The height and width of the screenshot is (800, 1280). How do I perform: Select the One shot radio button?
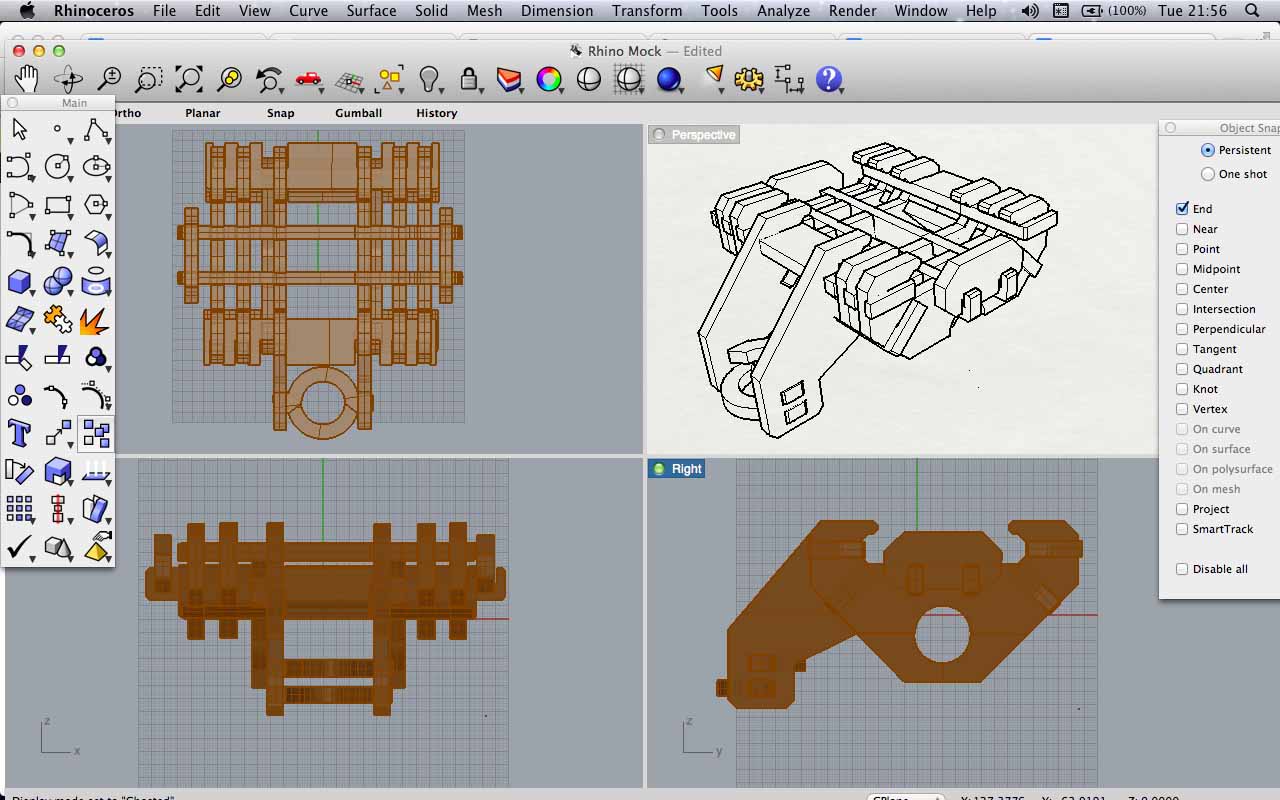[x=1208, y=174]
